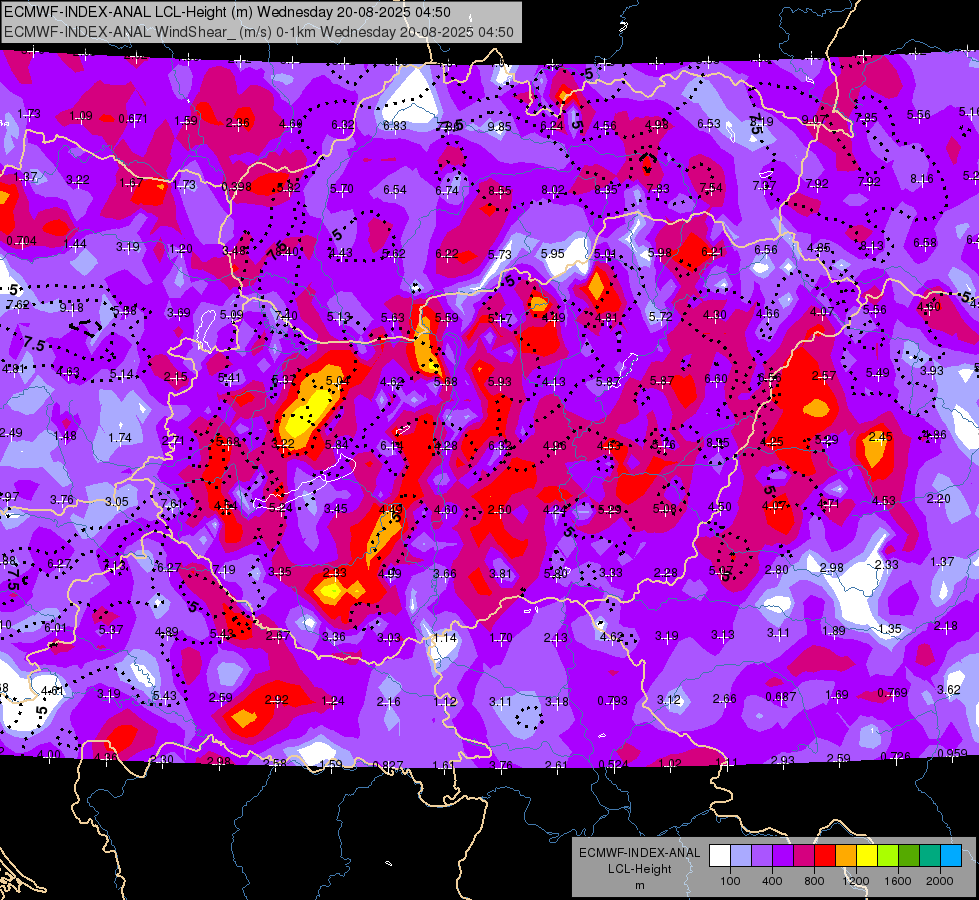Click the light purple legend swatch before 400
The width and height of the screenshot is (979, 900).
[762, 856]
